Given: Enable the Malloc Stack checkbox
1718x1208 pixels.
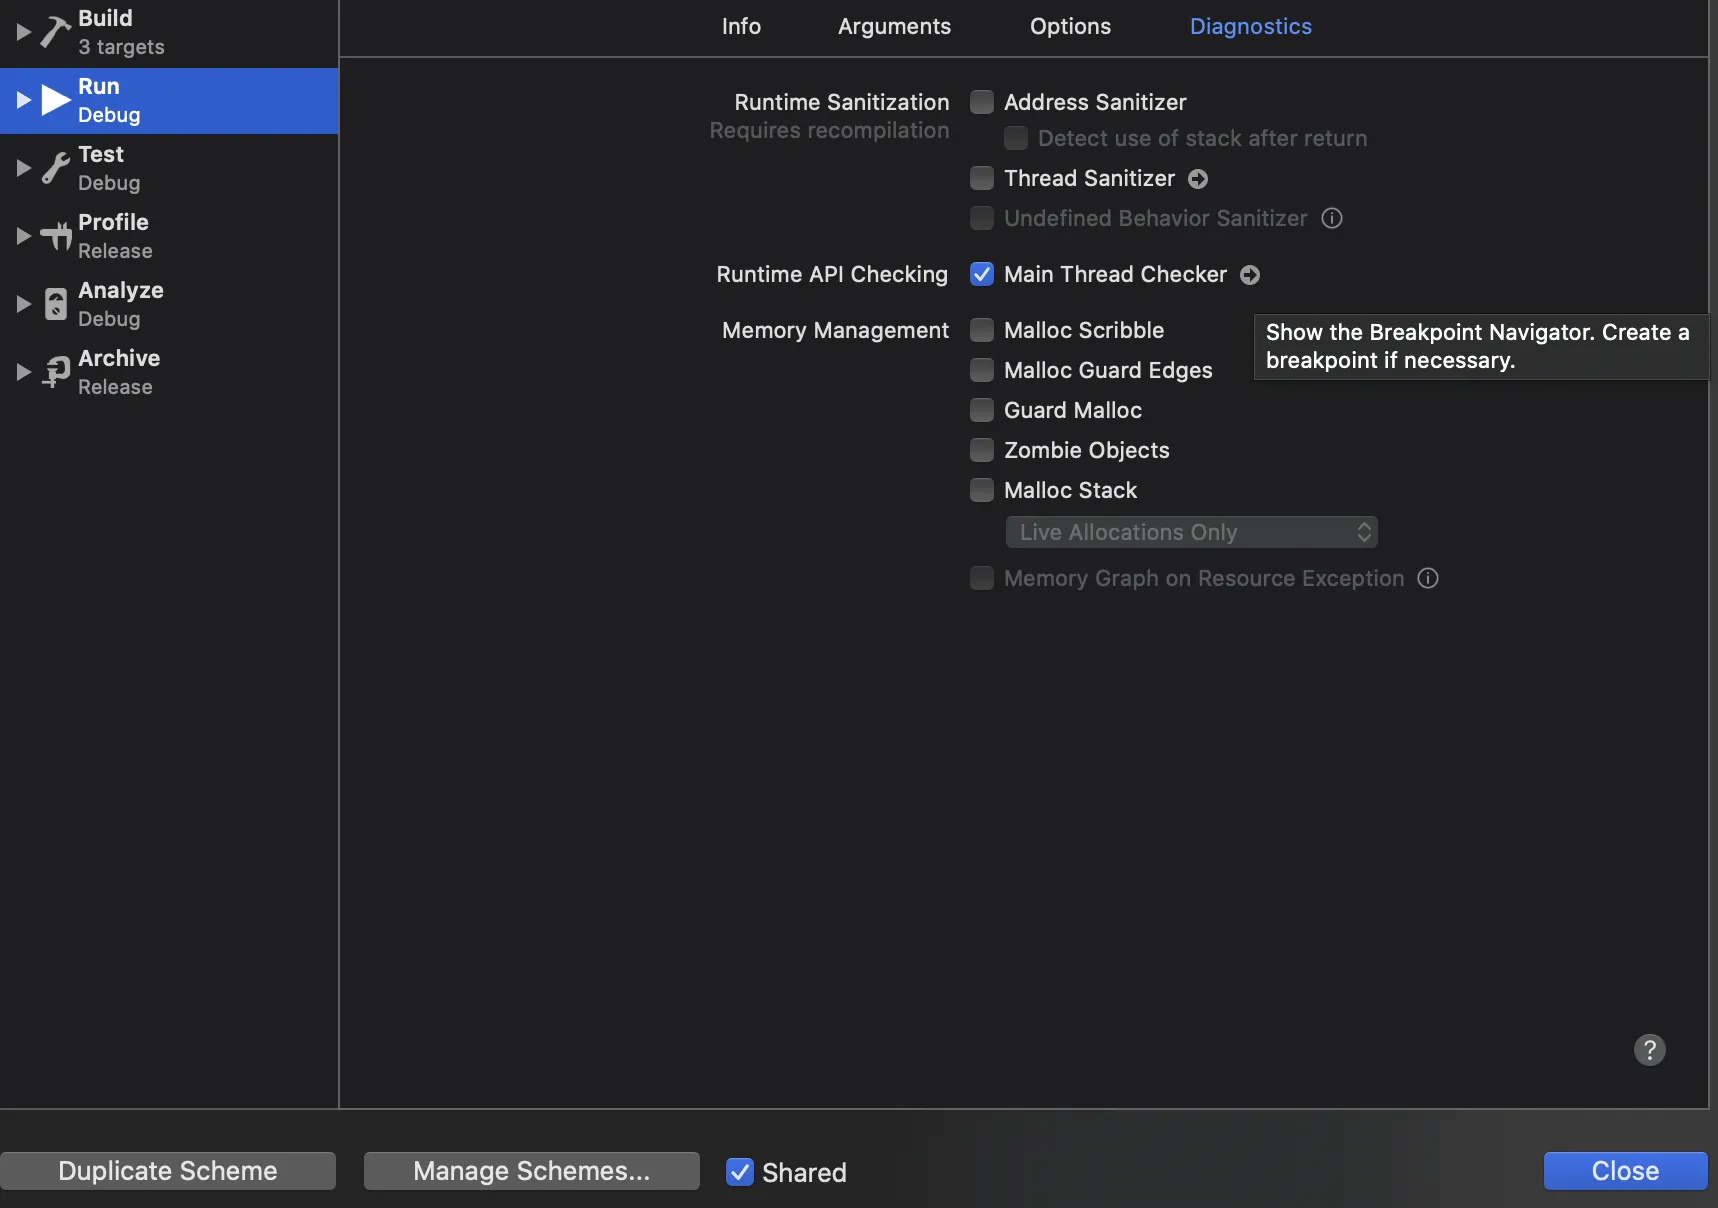Looking at the screenshot, I should pyautogui.click(x=982, y=490).
